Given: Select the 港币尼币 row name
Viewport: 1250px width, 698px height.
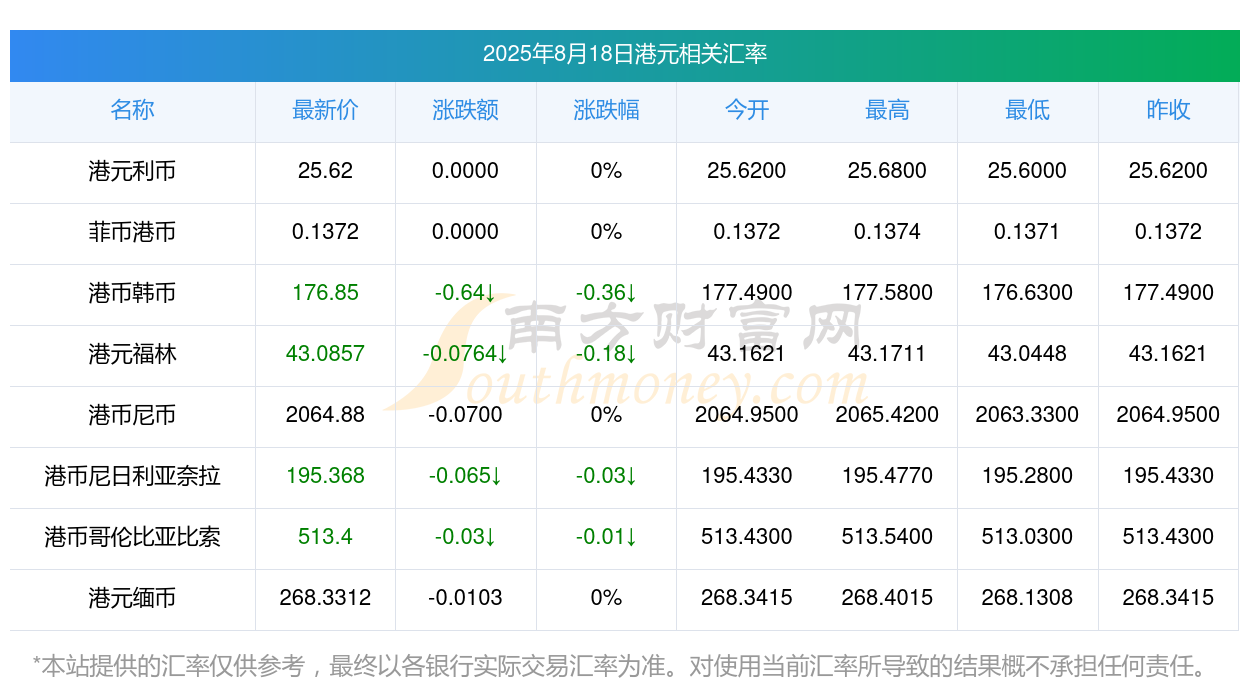Looking at the screenshot, I should [132, 415].
